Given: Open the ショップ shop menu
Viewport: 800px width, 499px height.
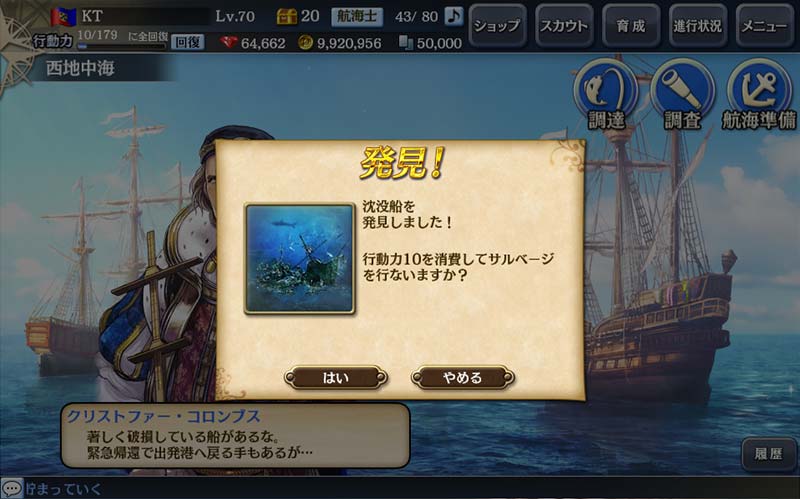Looking at the screenshot, I should coord(497,26).
